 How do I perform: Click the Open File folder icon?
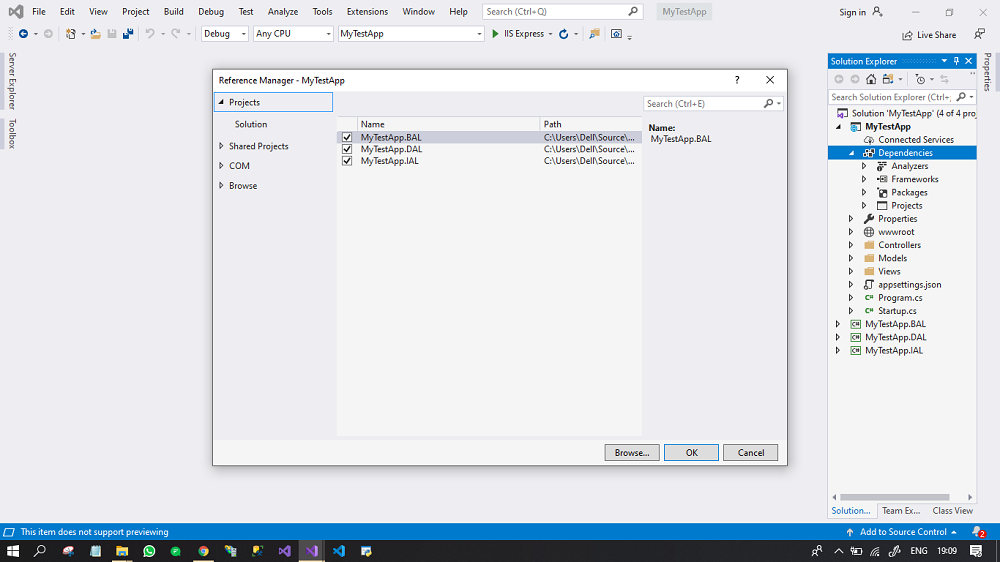[x=95, y=34]
